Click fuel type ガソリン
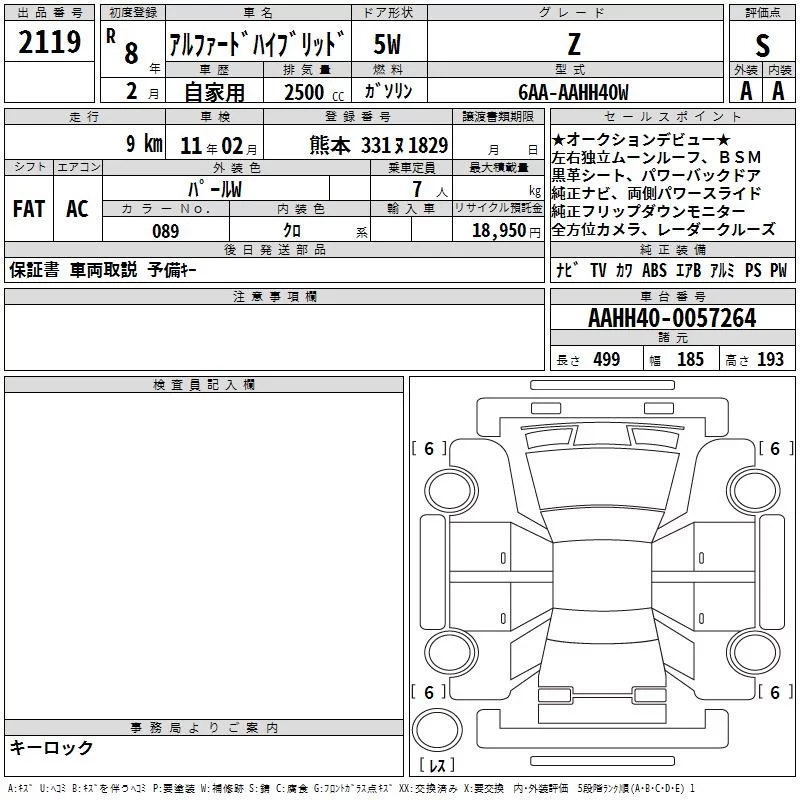The width and height of the screenshot is (800, 800). (x=388, y=91)
